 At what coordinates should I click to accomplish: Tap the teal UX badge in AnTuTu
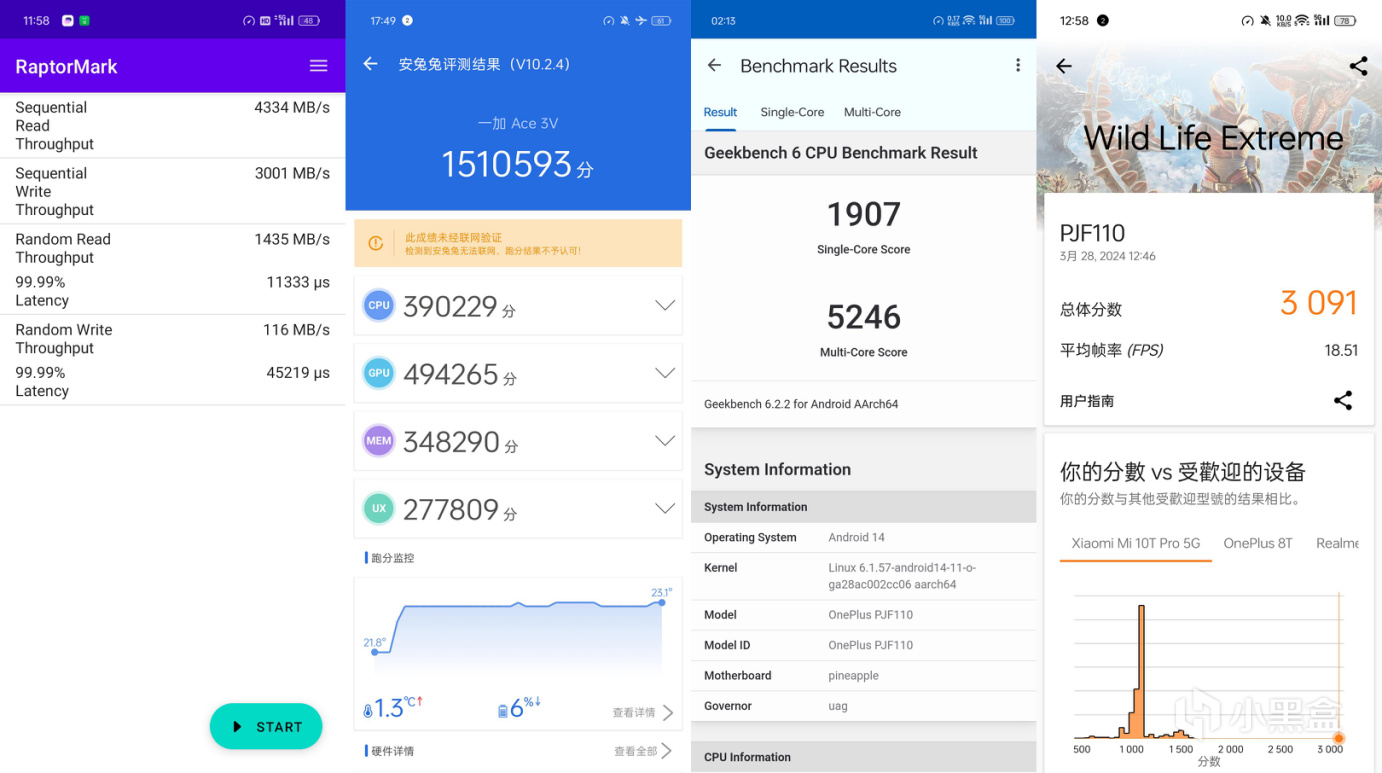[379, 508]
